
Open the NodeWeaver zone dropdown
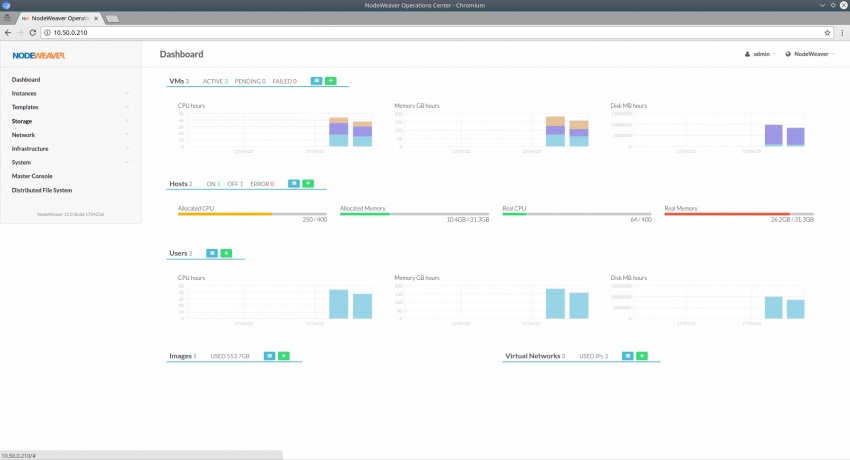[x=810, y=54]
